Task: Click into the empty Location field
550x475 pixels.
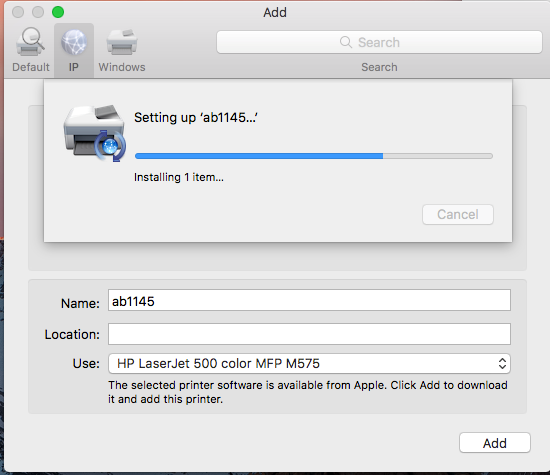Action: coord(309,334)
